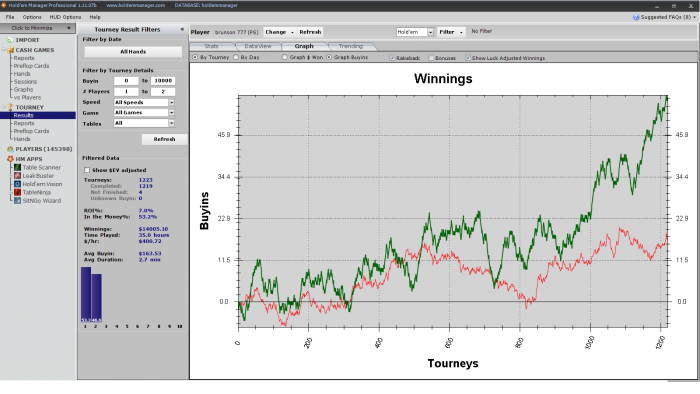Launch Hold'em Vision app icon
Image resolution: width=700 pixels, height=394 pixels.
pyautogui.click(x=17, y=184)
